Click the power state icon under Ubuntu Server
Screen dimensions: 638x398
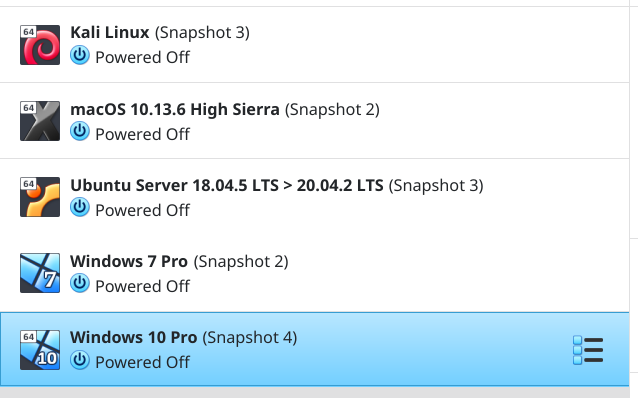pos(80,208)
